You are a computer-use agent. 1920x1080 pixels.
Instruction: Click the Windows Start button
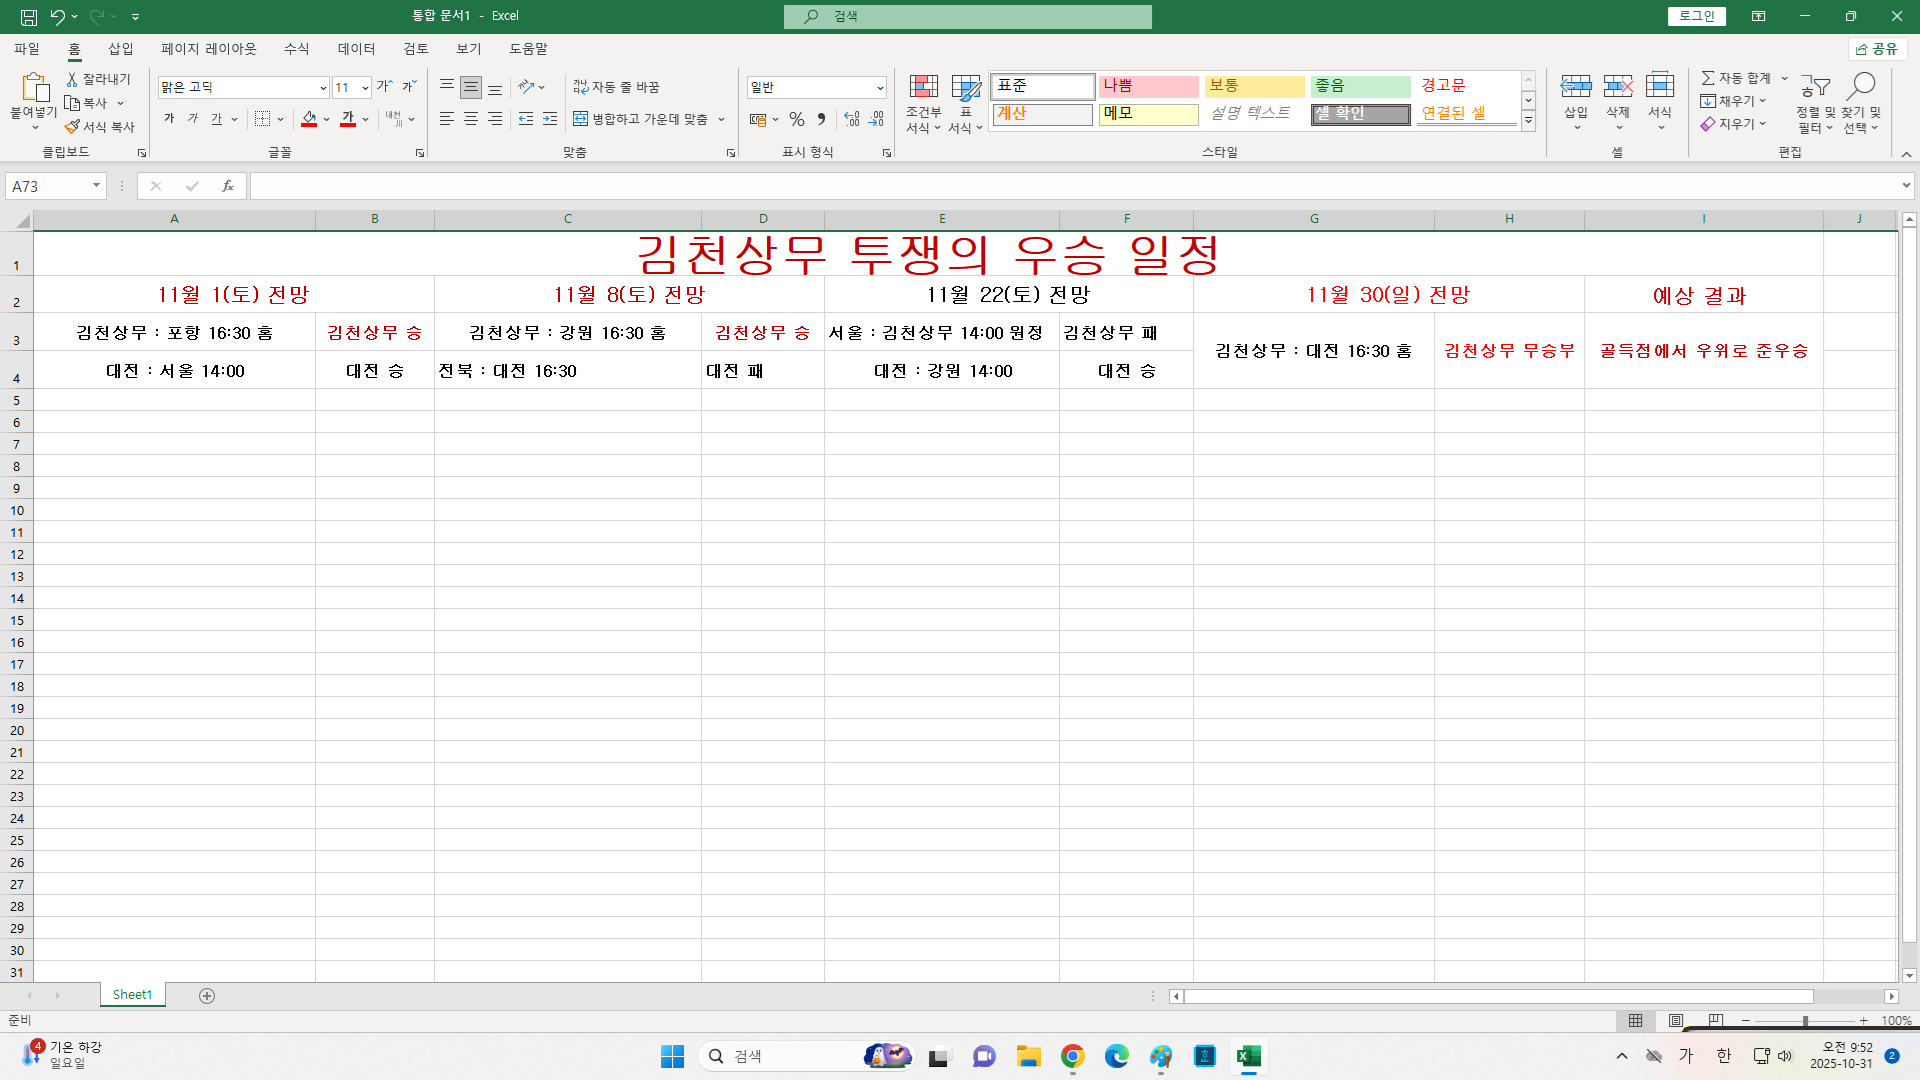(673, 1056)
